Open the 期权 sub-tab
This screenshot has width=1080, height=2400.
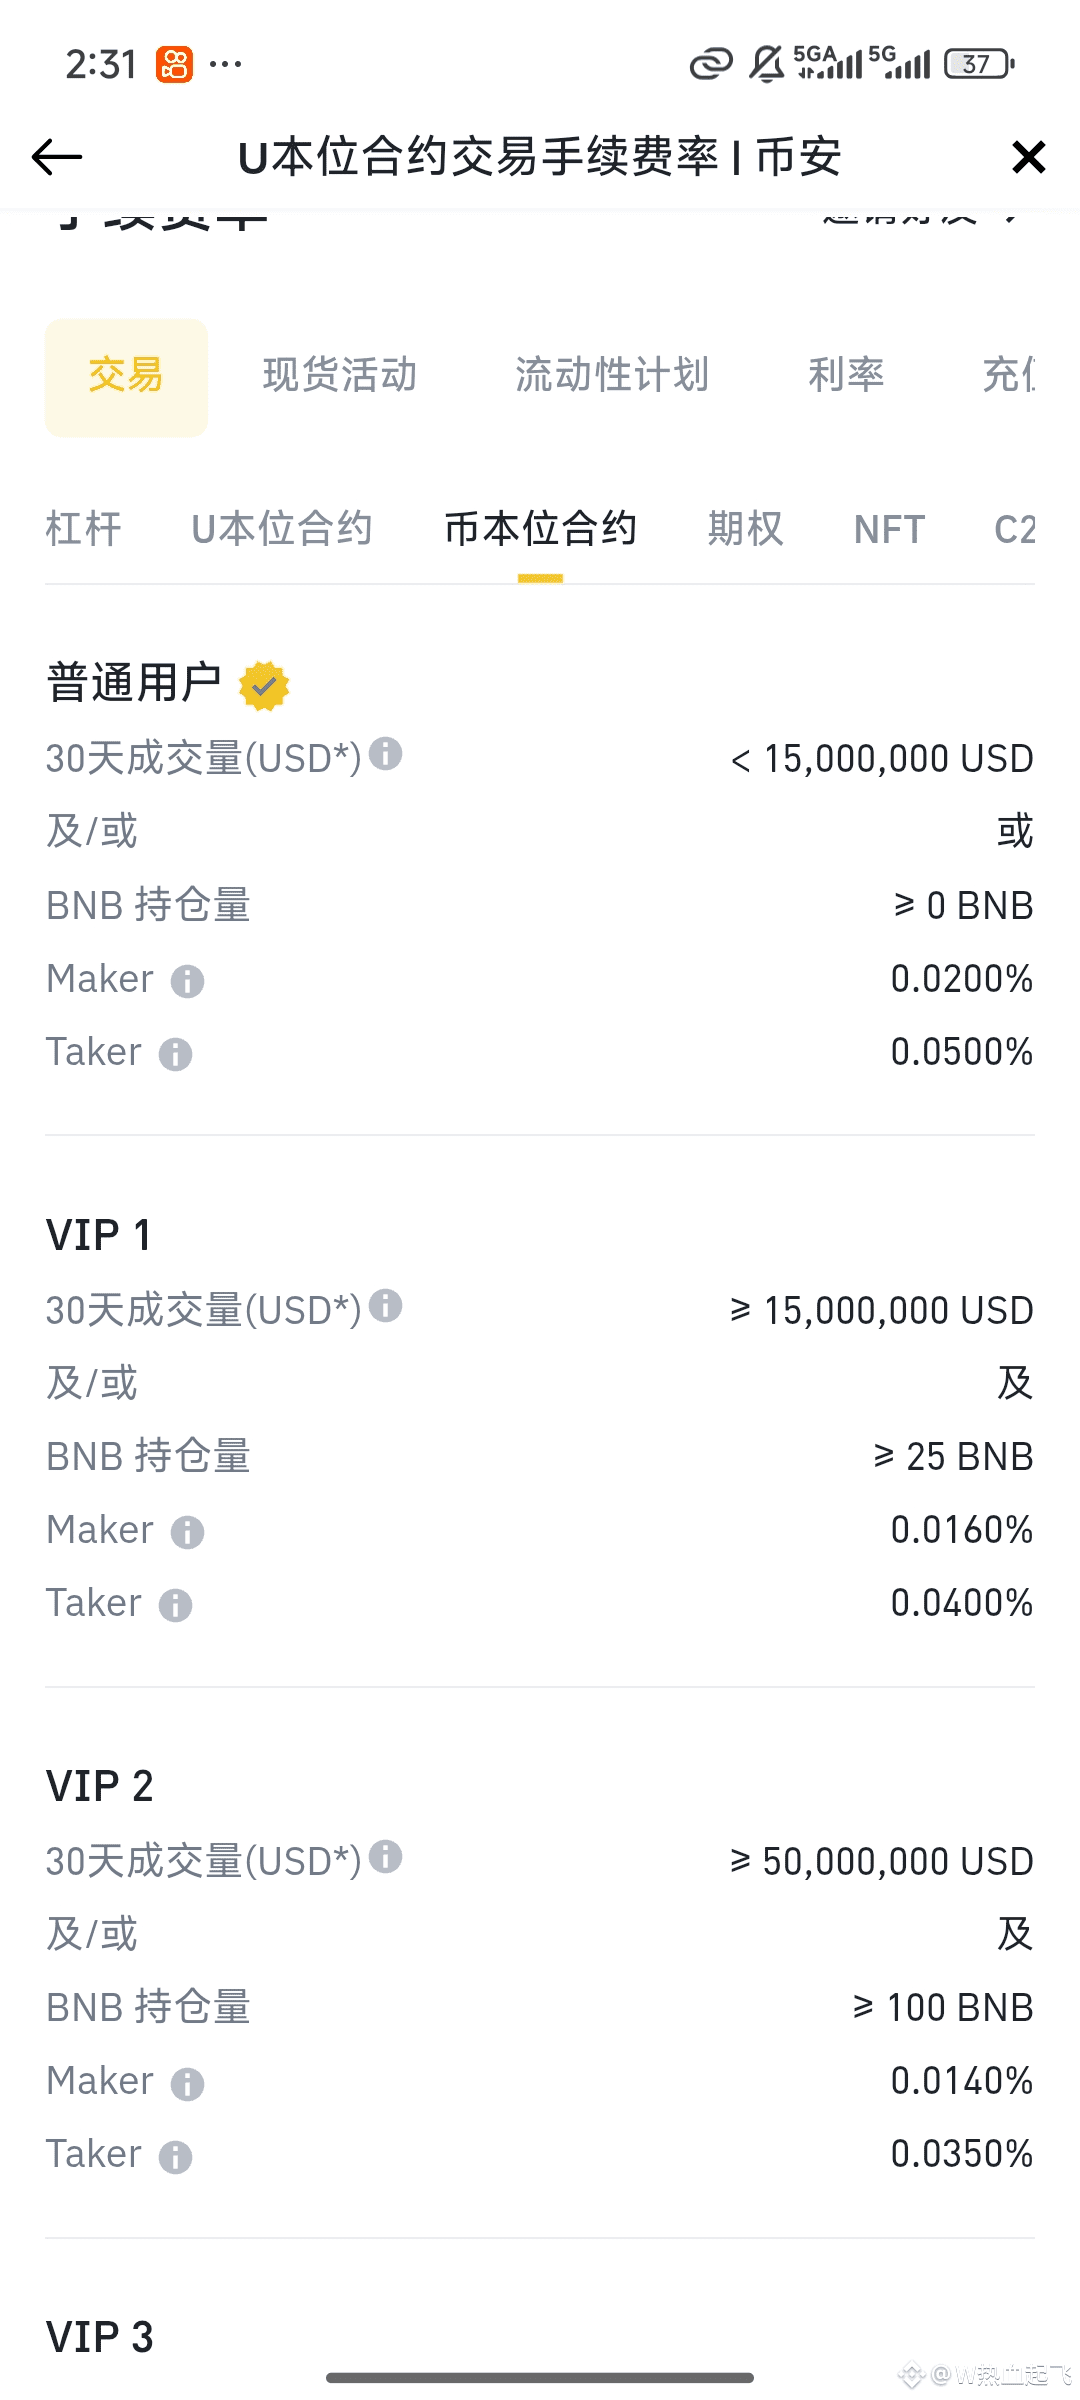(745, 529)
